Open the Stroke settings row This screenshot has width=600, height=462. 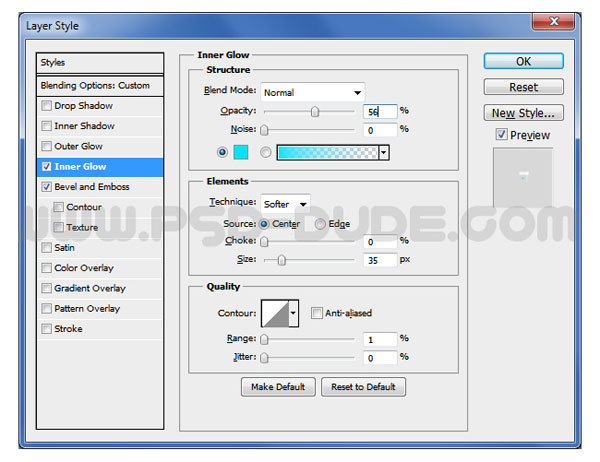(100, 329)
